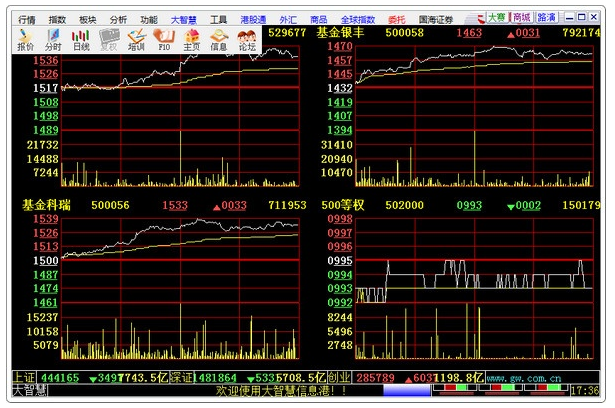Click the red logo icon beside 大赛
This screenshot has height=408, width=615.
(x=481, y=18)
